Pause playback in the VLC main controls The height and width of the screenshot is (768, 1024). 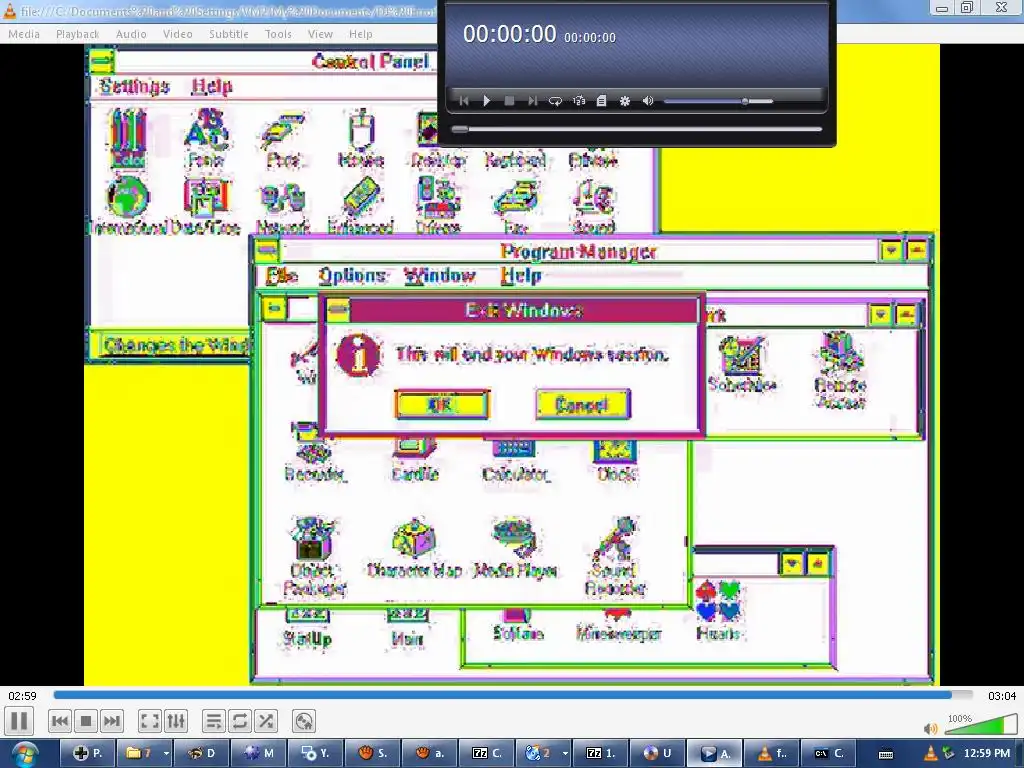pos(19,722)
